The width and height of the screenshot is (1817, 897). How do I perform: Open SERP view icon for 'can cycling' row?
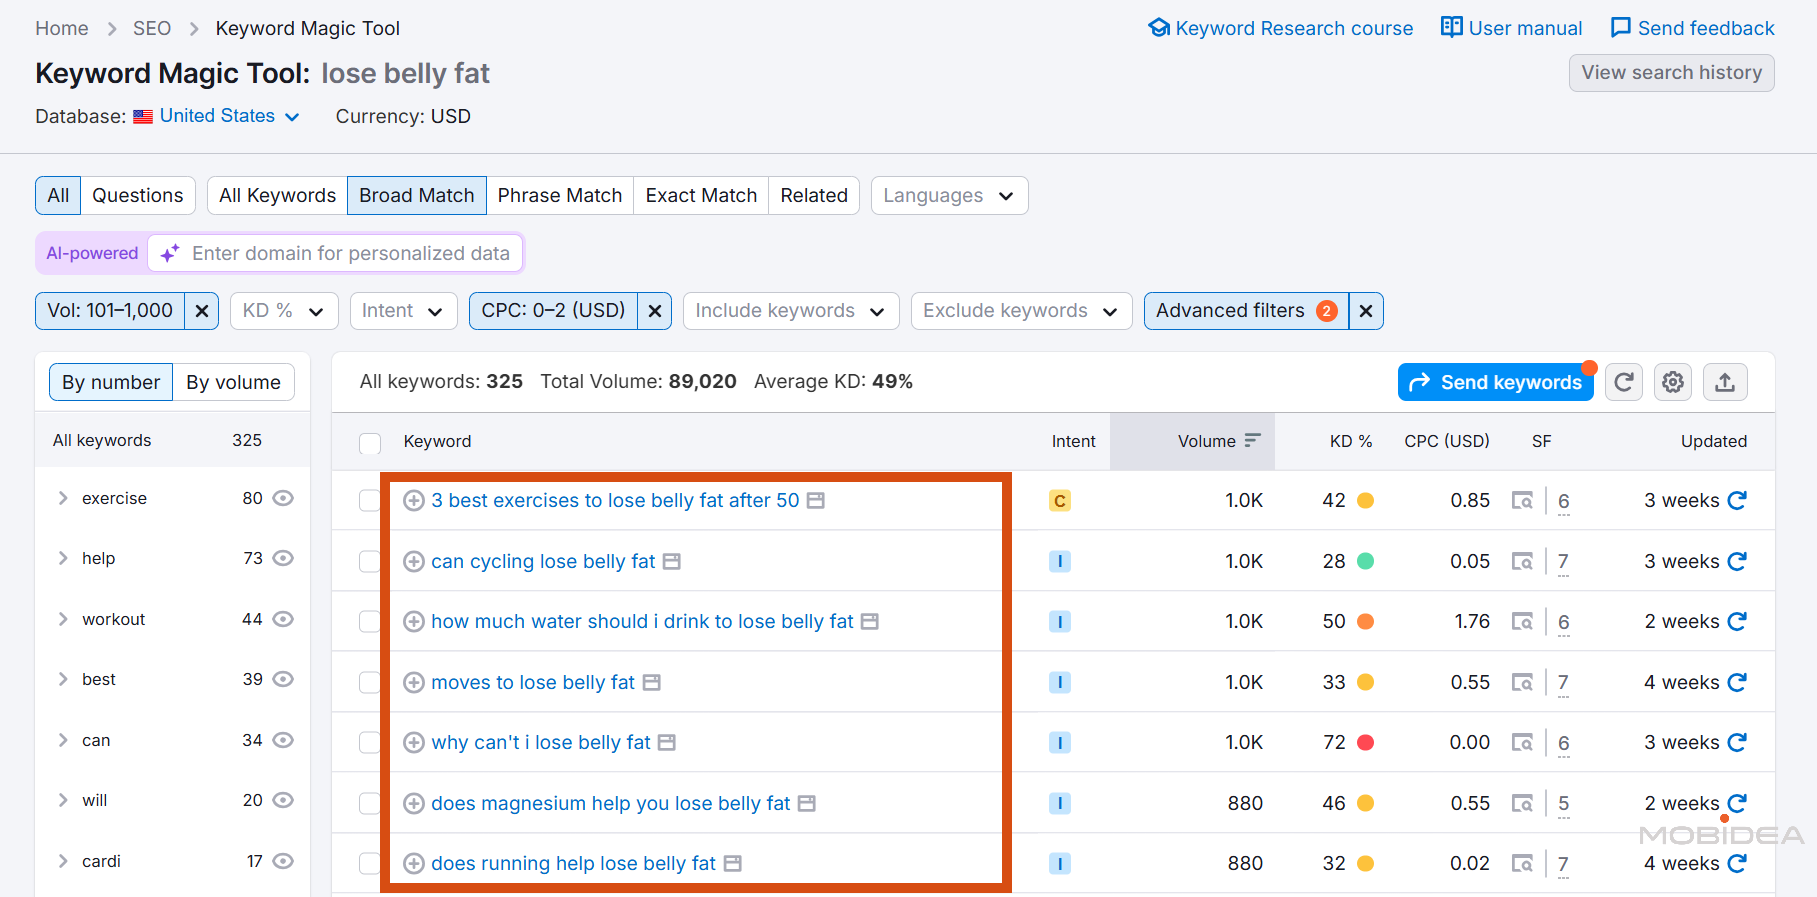(1522, 561)
